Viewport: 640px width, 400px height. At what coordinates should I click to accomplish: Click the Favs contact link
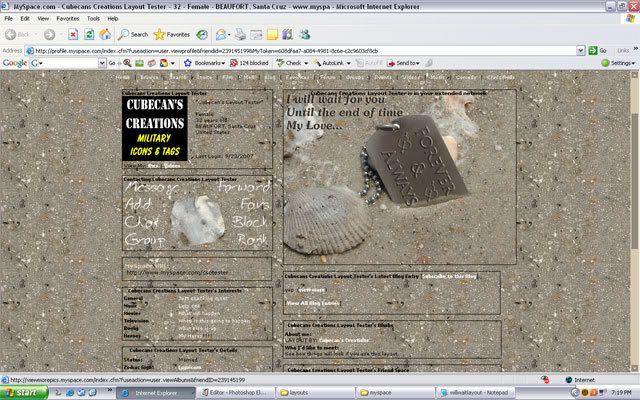[x=255, y=204]
